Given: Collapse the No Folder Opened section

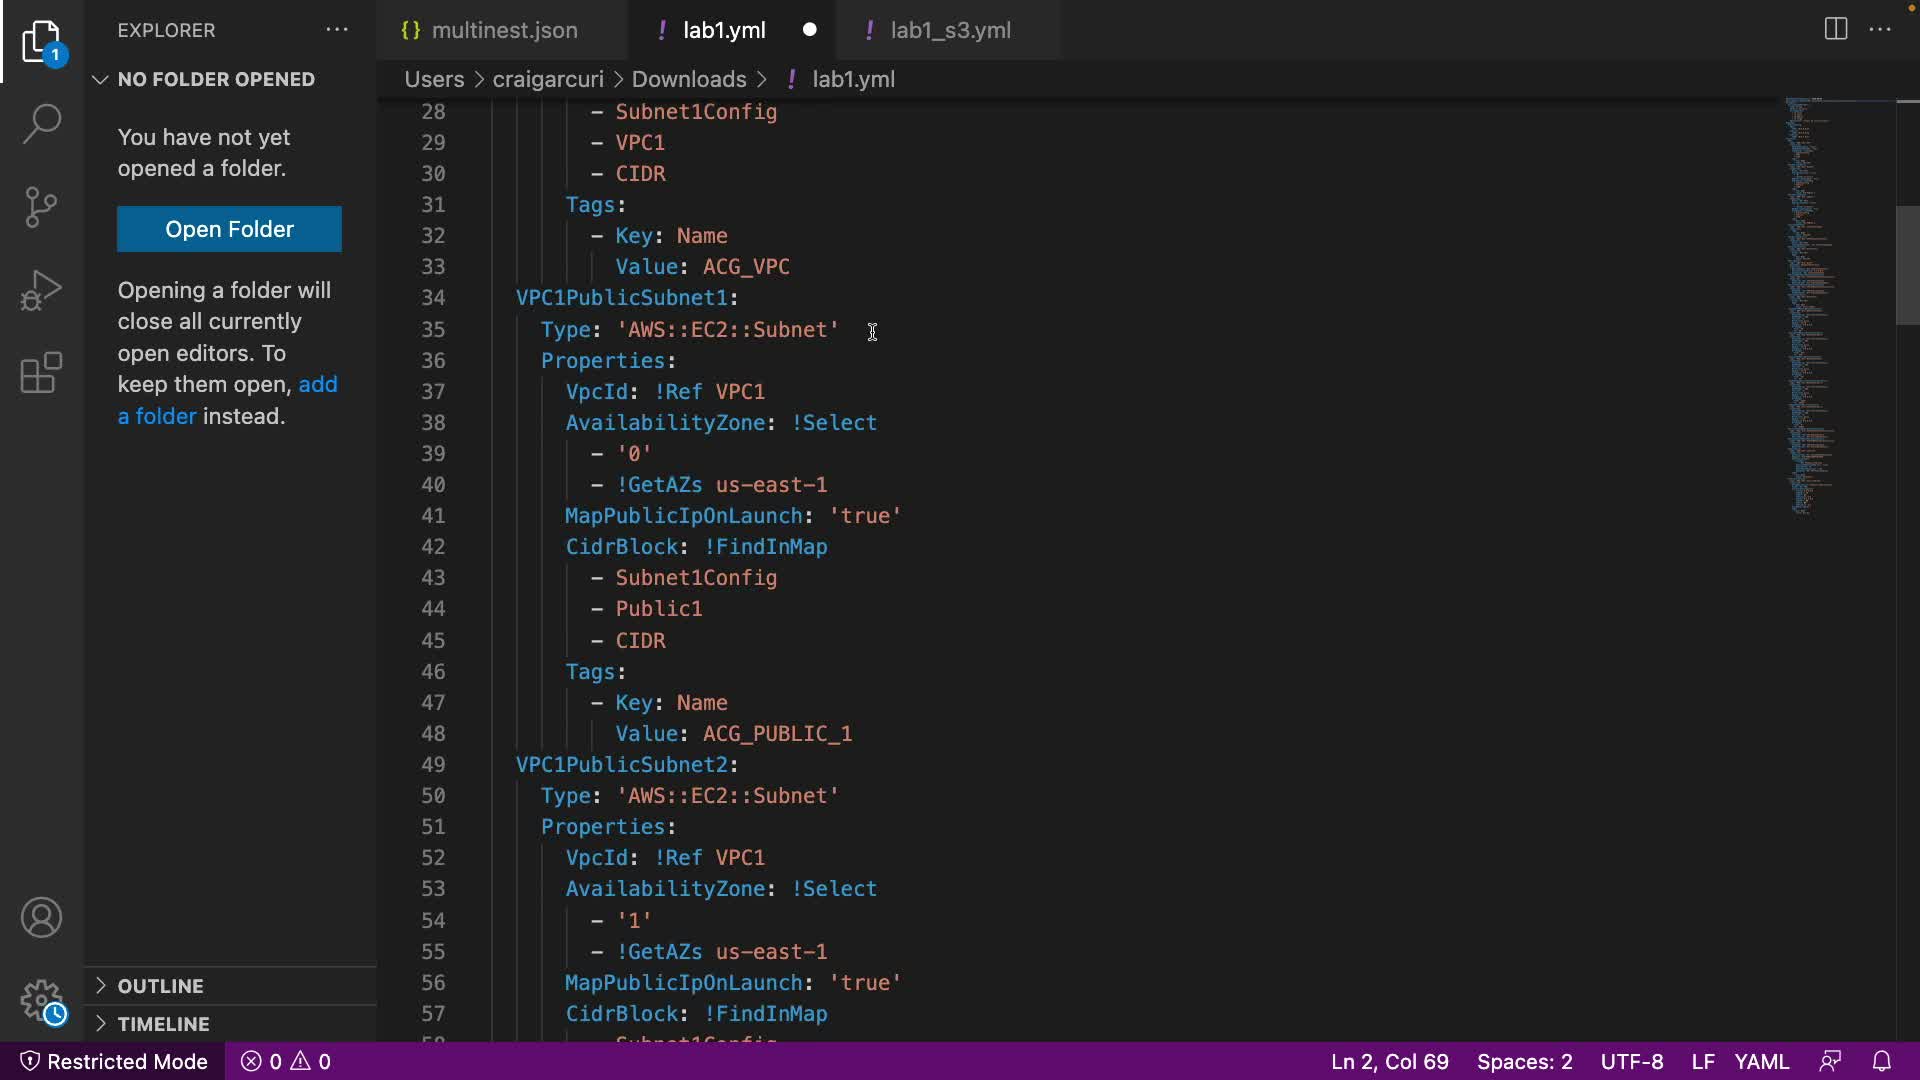Looking at the screenshot, I should [x=215, y=79].
